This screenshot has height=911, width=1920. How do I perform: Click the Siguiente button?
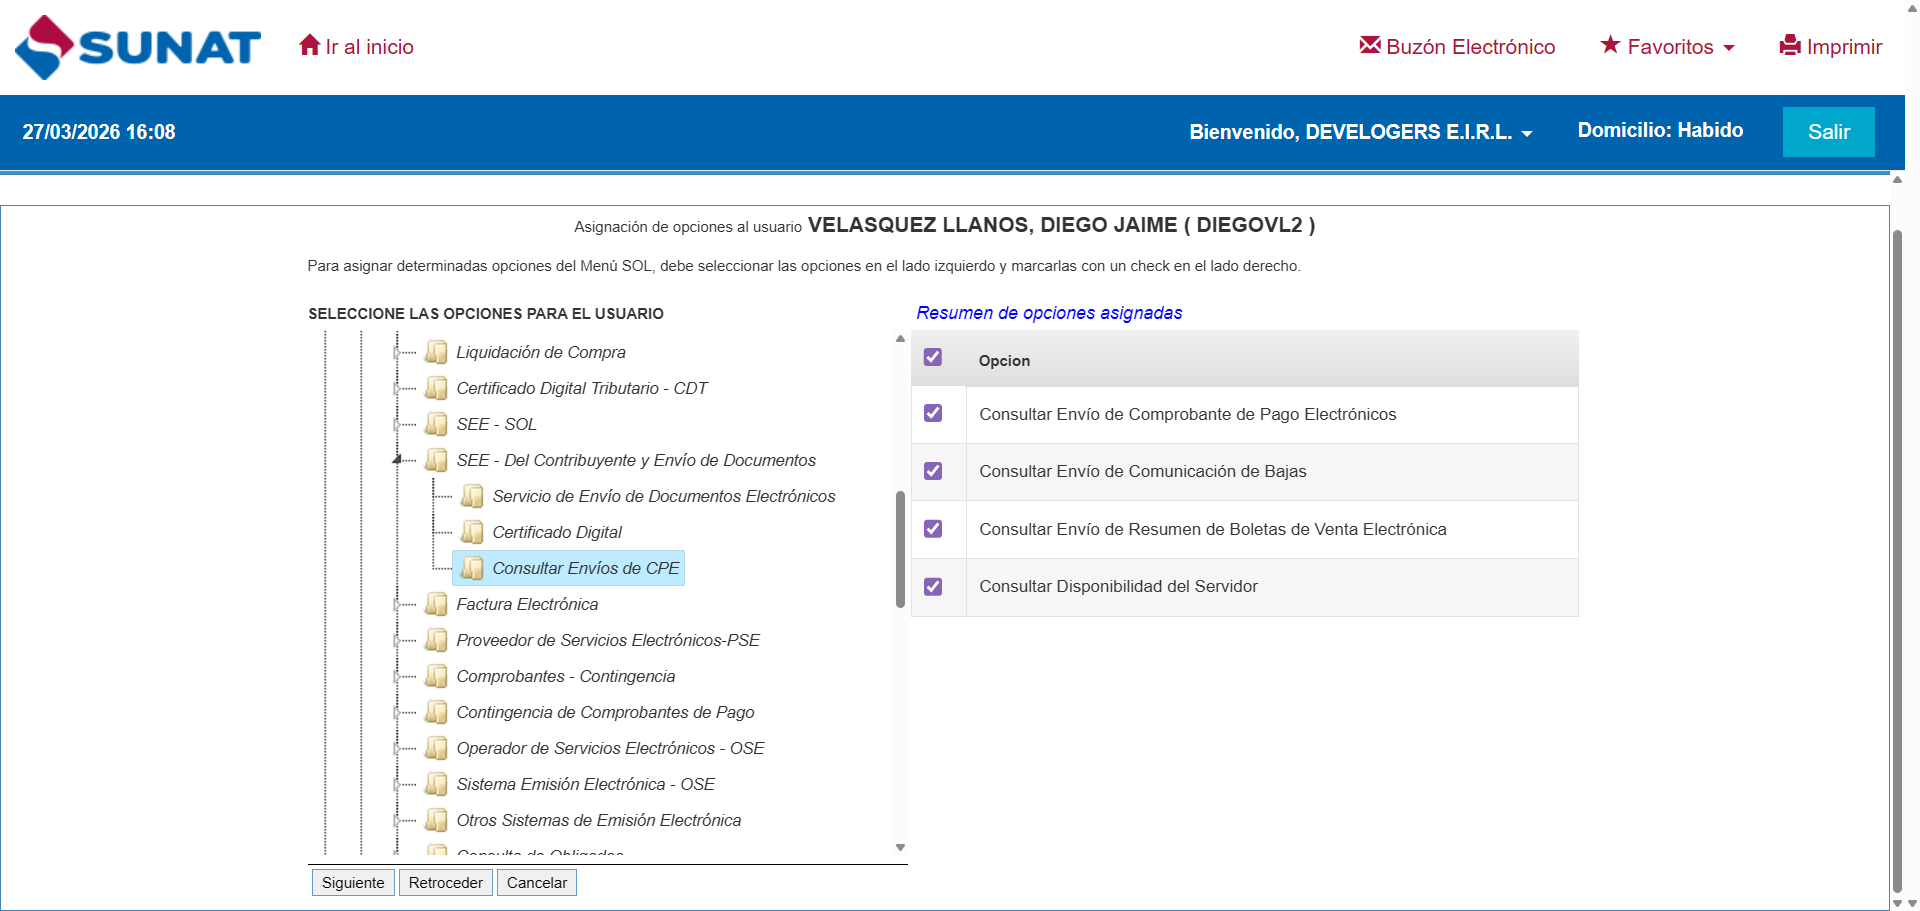353,883
